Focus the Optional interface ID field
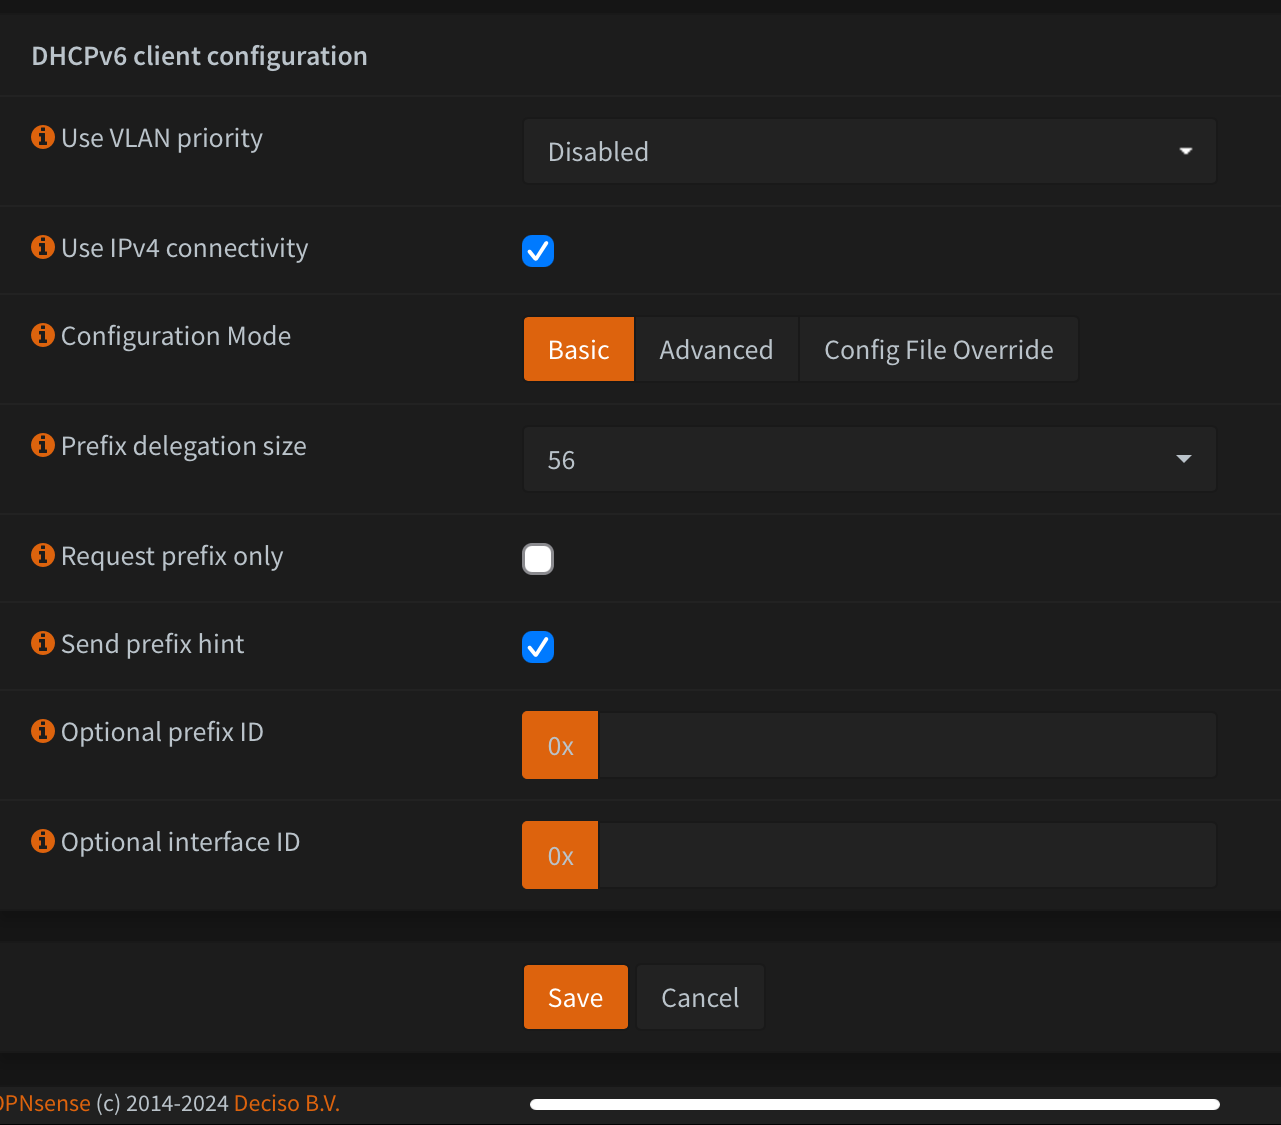The width and height of the screenshot is (1281, 1125). (907, 855)
